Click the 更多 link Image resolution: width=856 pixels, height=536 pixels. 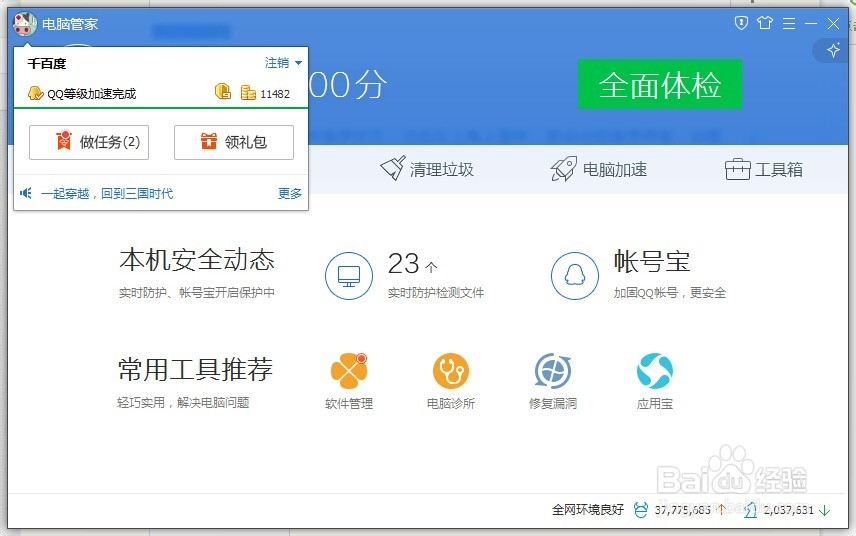click(289, 193)
